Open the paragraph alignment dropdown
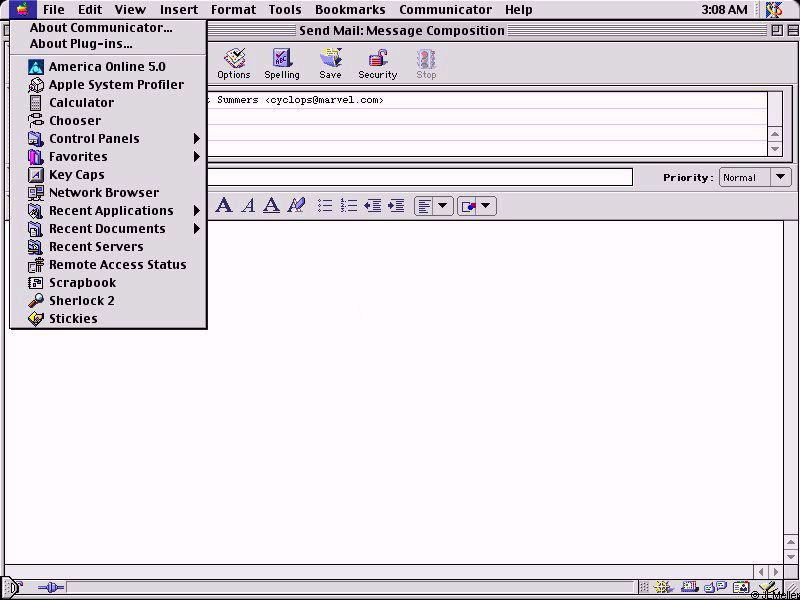Screen dimensions: 800x600 pyautogui.click(x=434, y=206)
